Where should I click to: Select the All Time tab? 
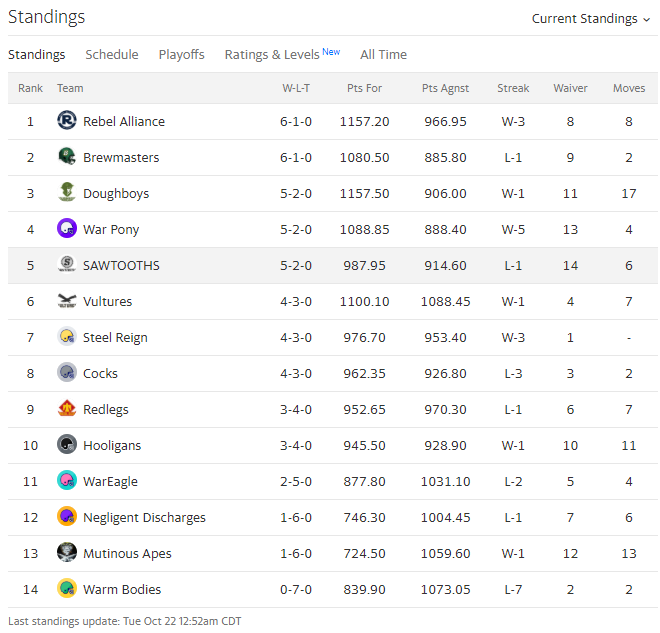(x=383, y=55)
